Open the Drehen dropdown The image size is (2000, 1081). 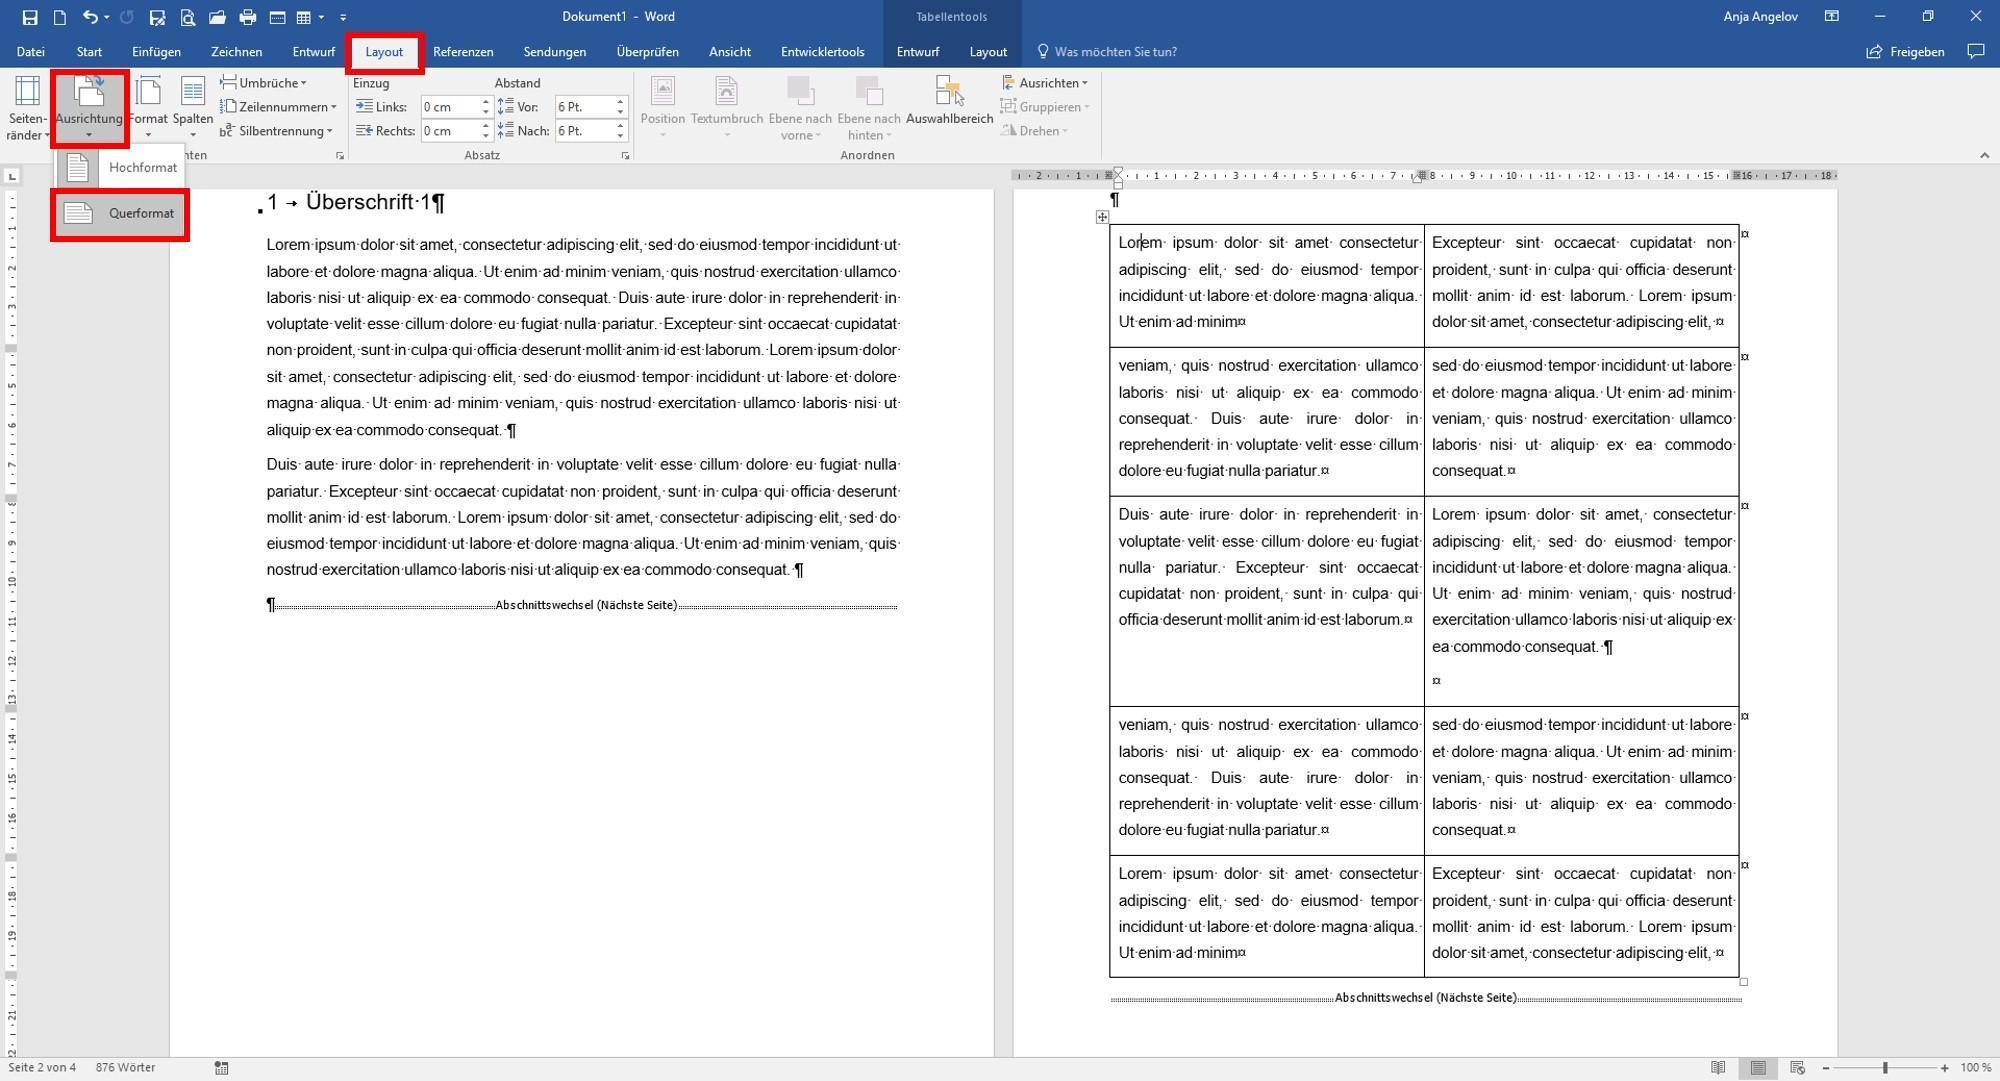(1037, 130)
